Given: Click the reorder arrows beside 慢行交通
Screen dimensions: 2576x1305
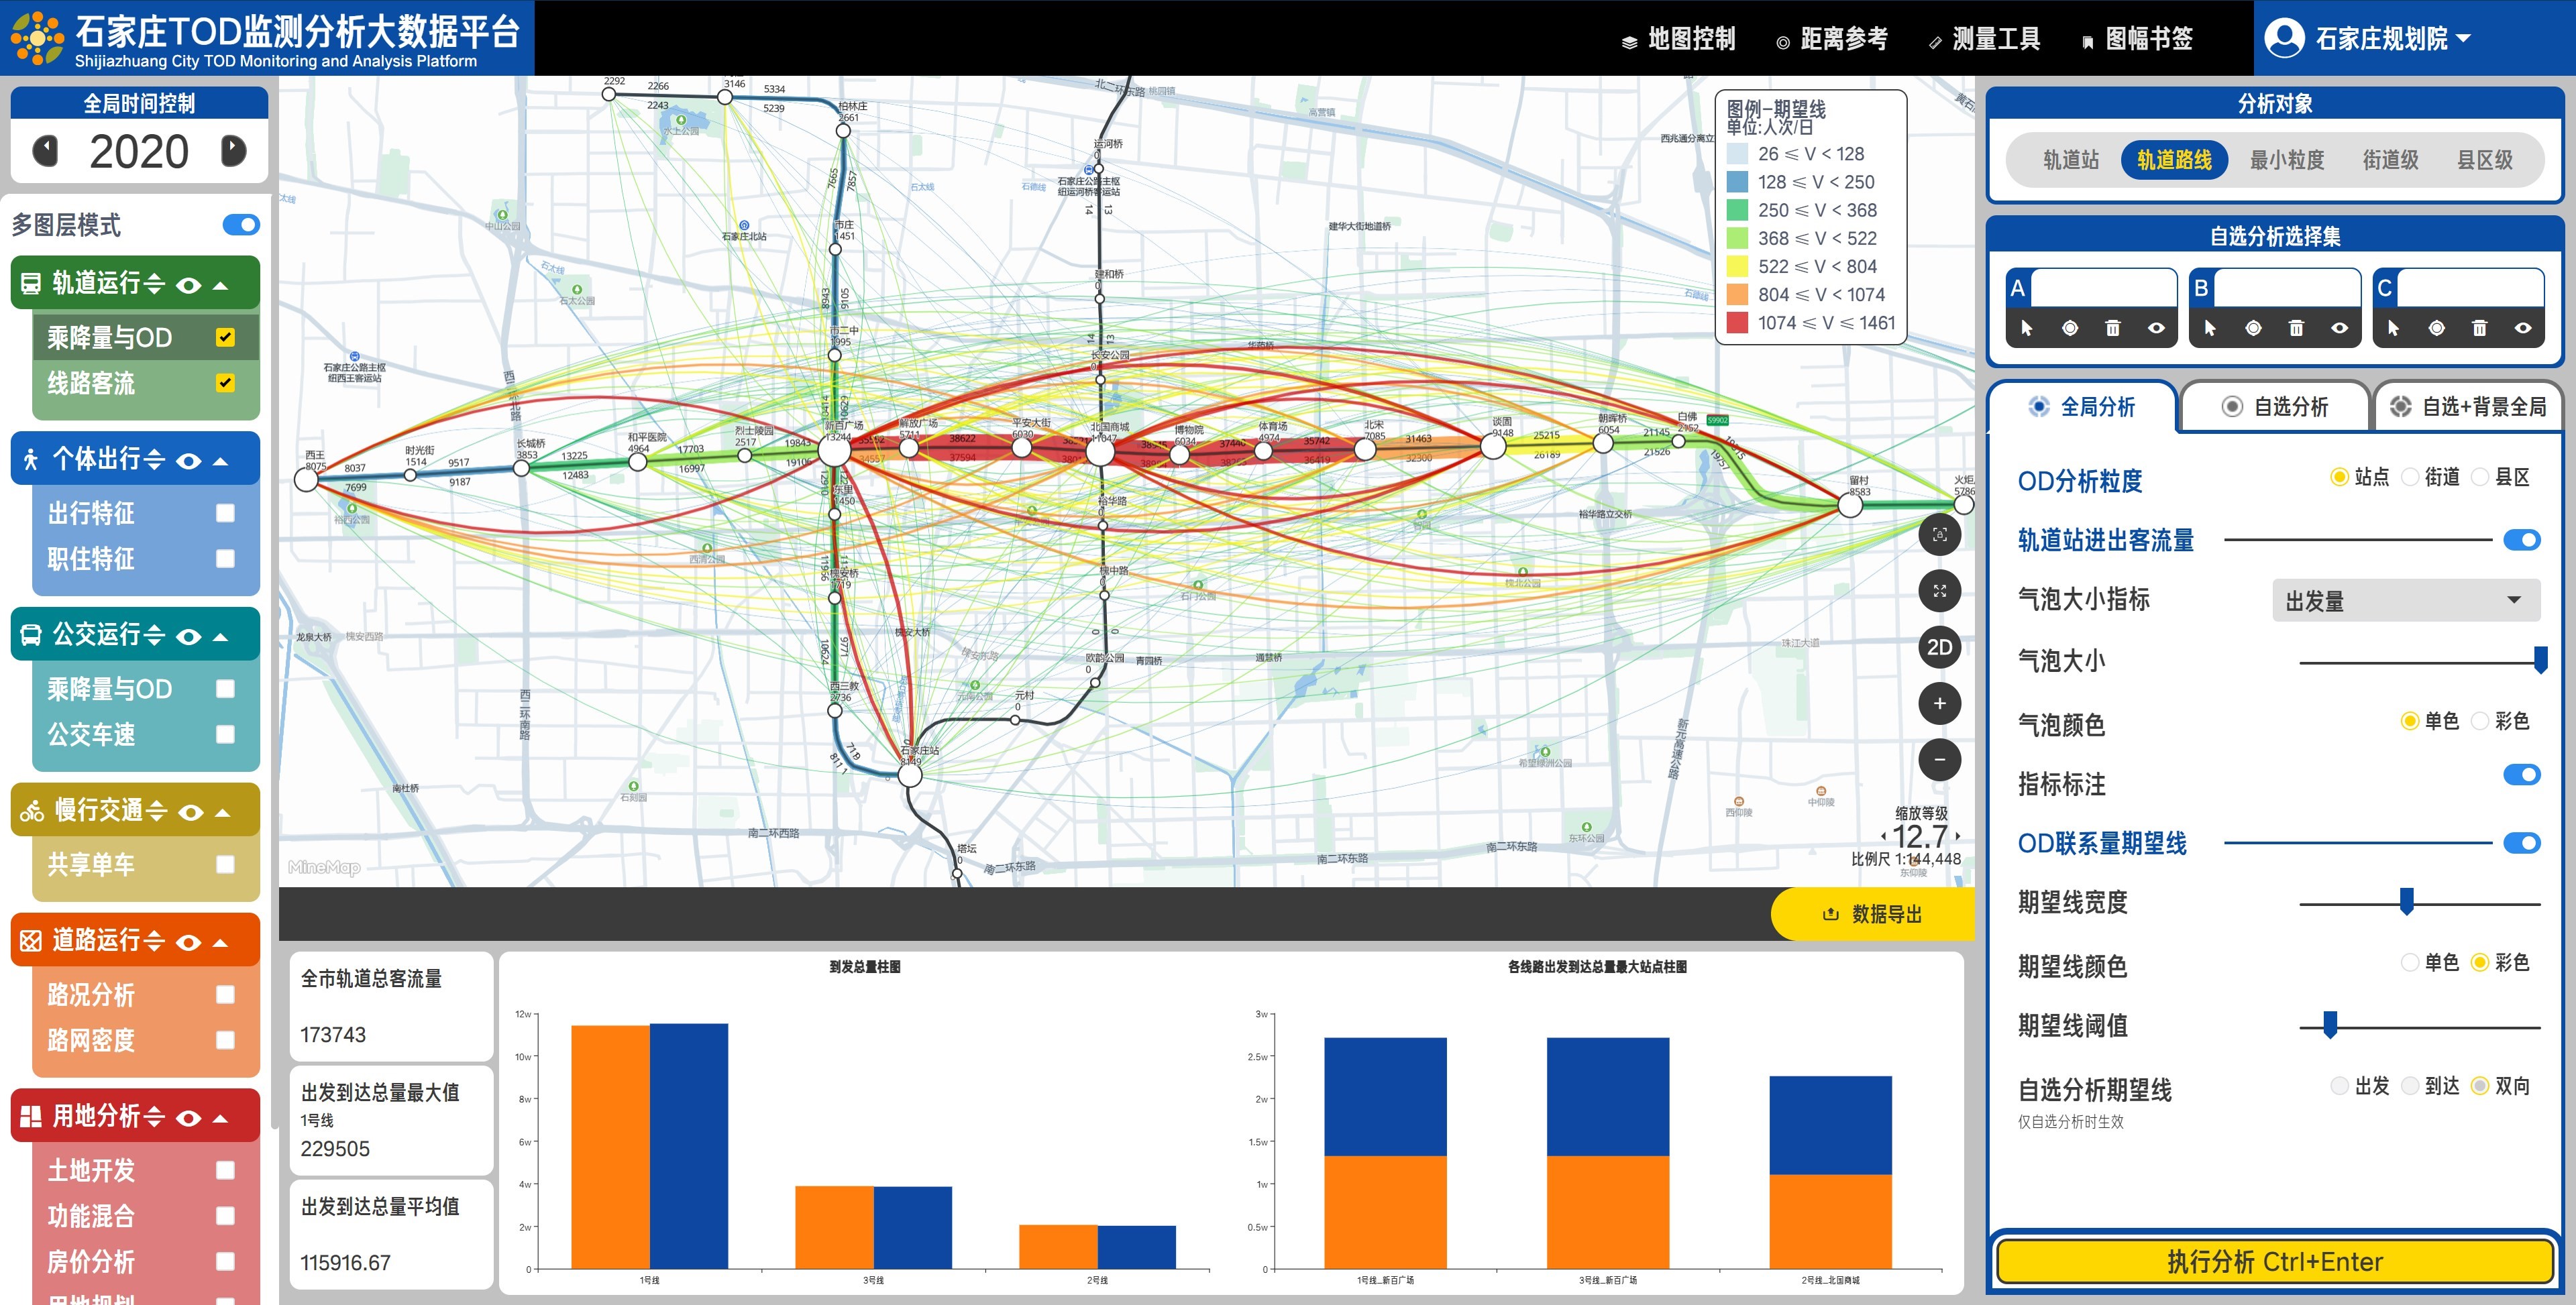Looking at the screenshot, I should [x=156, y=811].
